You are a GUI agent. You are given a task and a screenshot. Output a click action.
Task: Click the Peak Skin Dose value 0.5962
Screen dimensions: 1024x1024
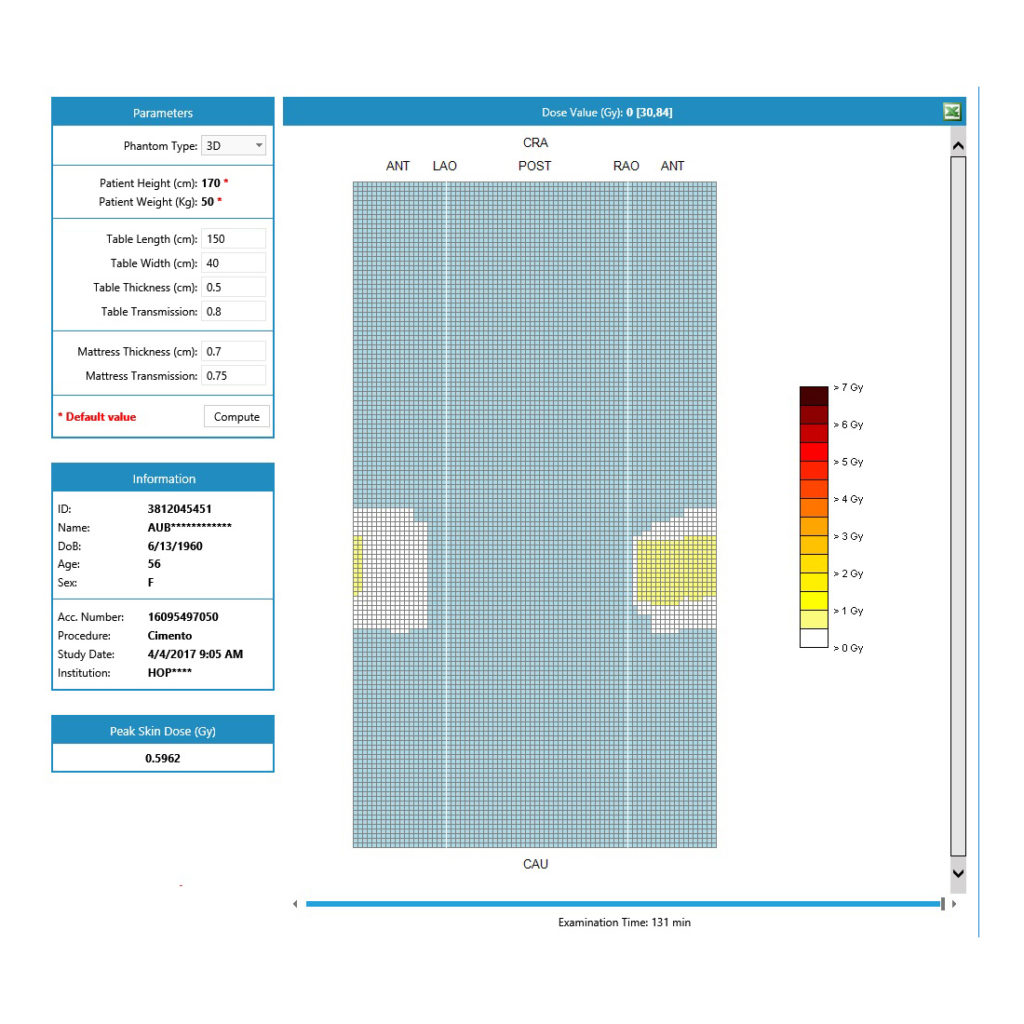[163, 758]
